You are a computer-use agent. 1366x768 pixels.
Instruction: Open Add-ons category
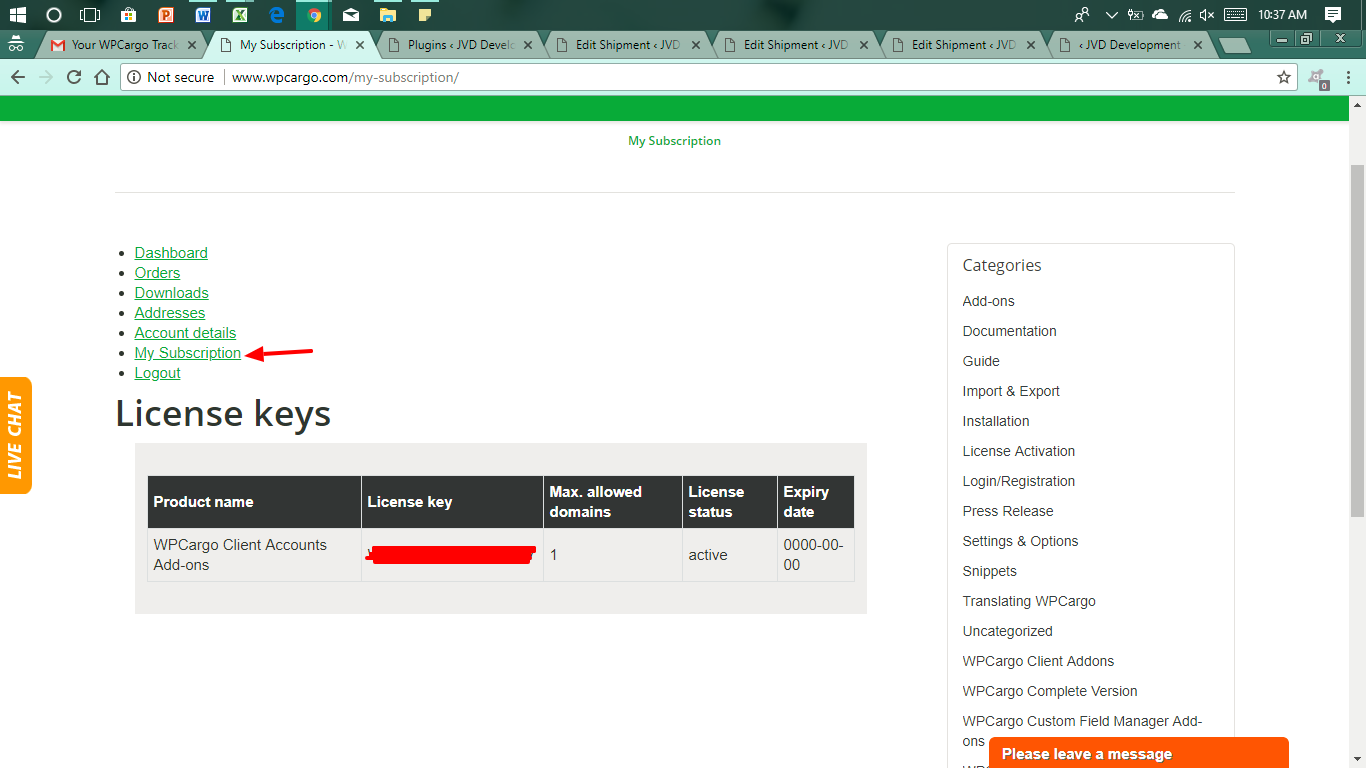pos(989,301)
